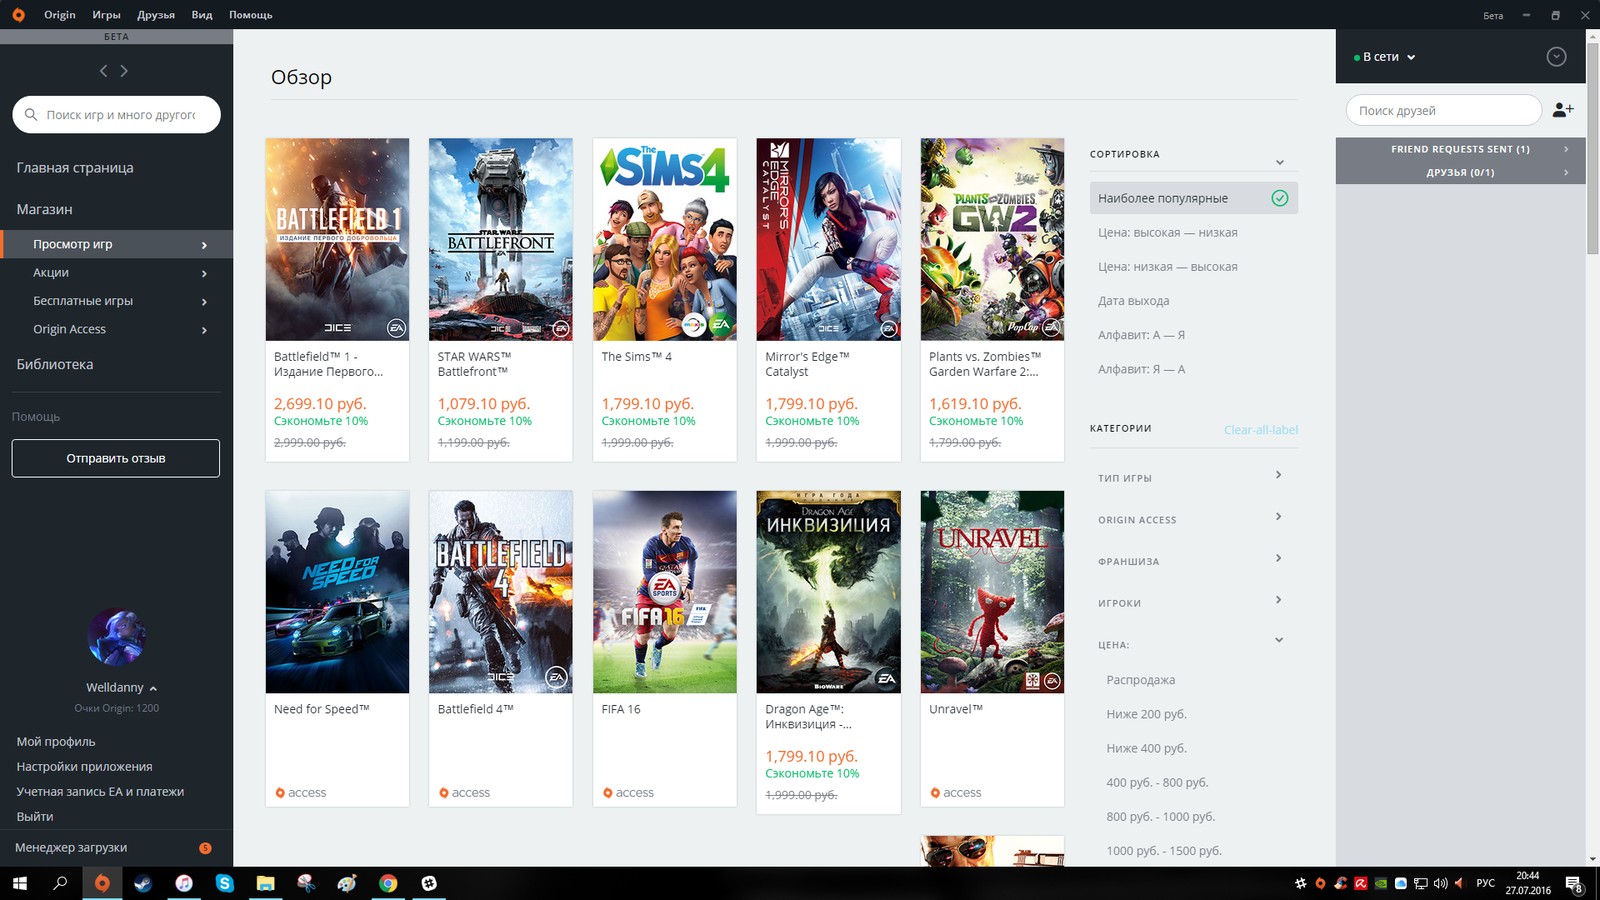Click the Origin logo in title bar

18,15
